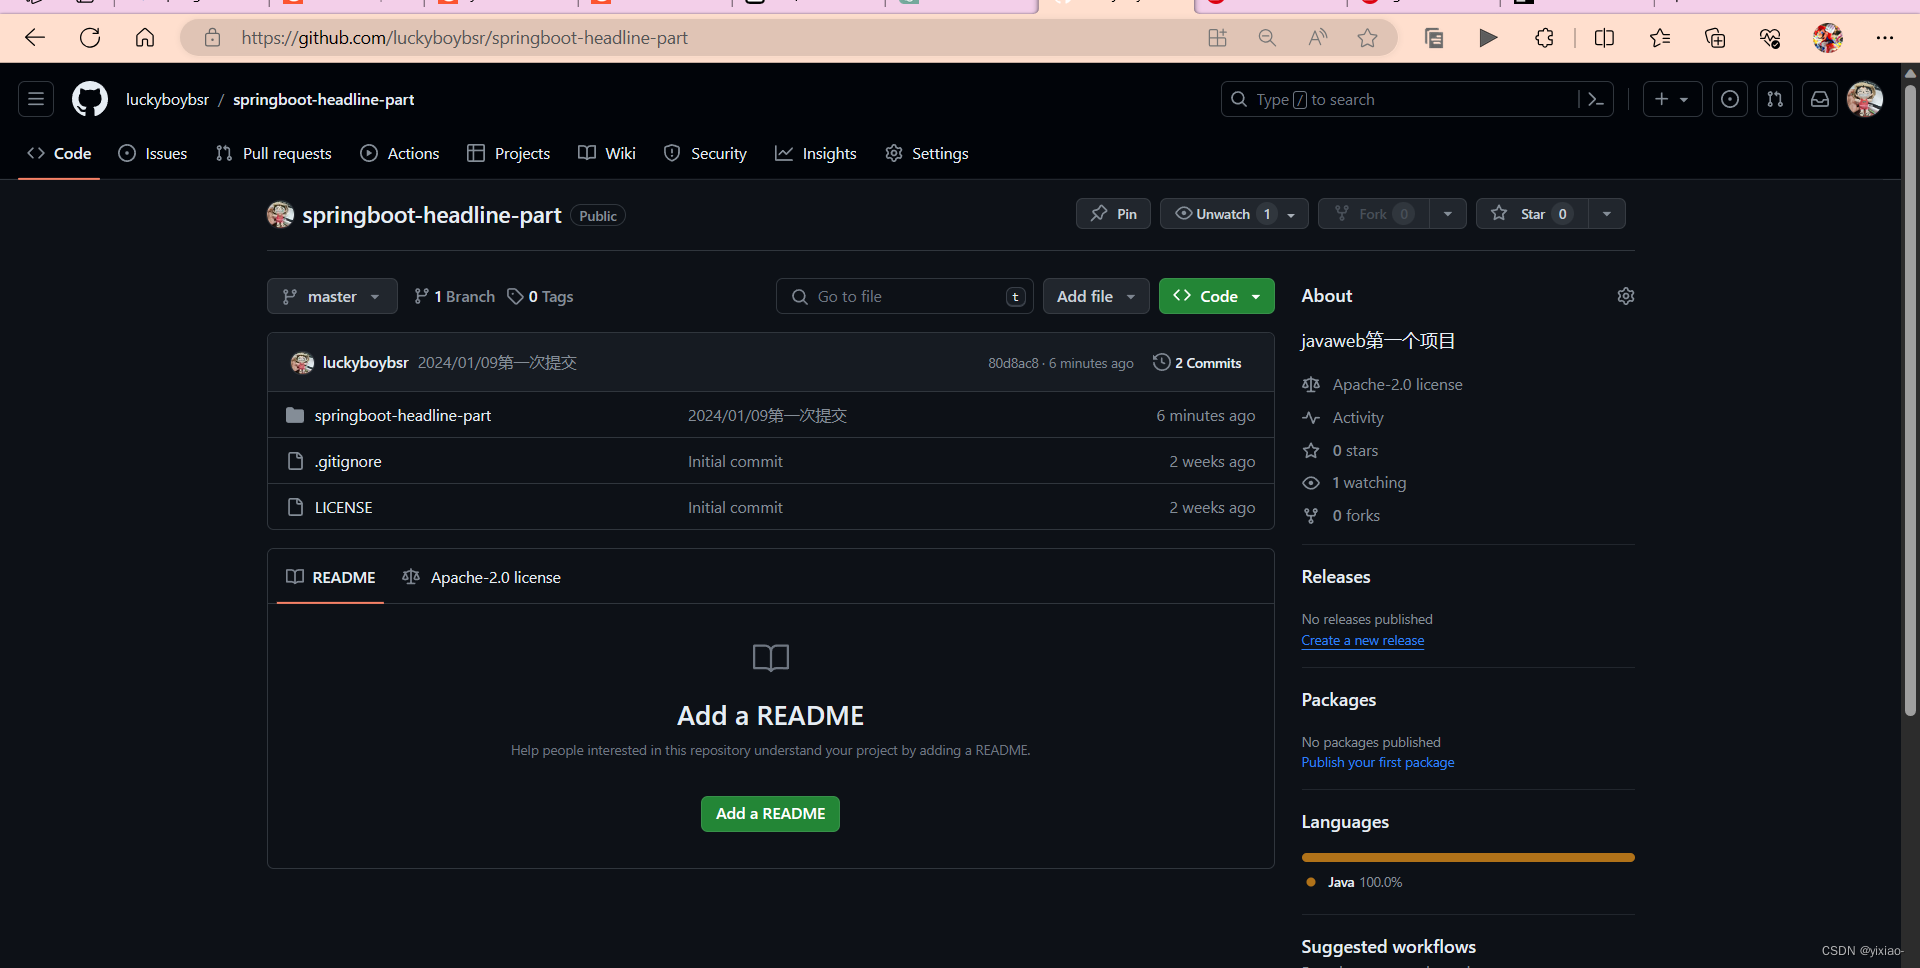Open browser split screen icon
Viewport: 1920px width, 968px height.
pos(1604,38)
